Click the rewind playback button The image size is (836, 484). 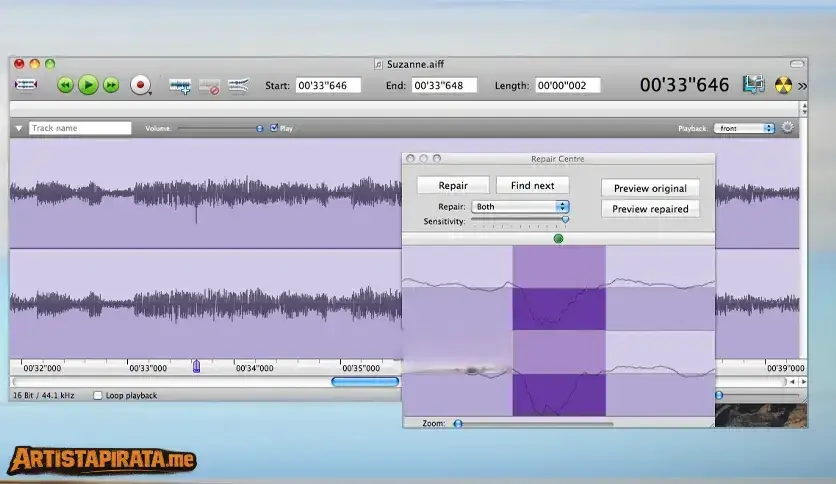tap(65, 85)
